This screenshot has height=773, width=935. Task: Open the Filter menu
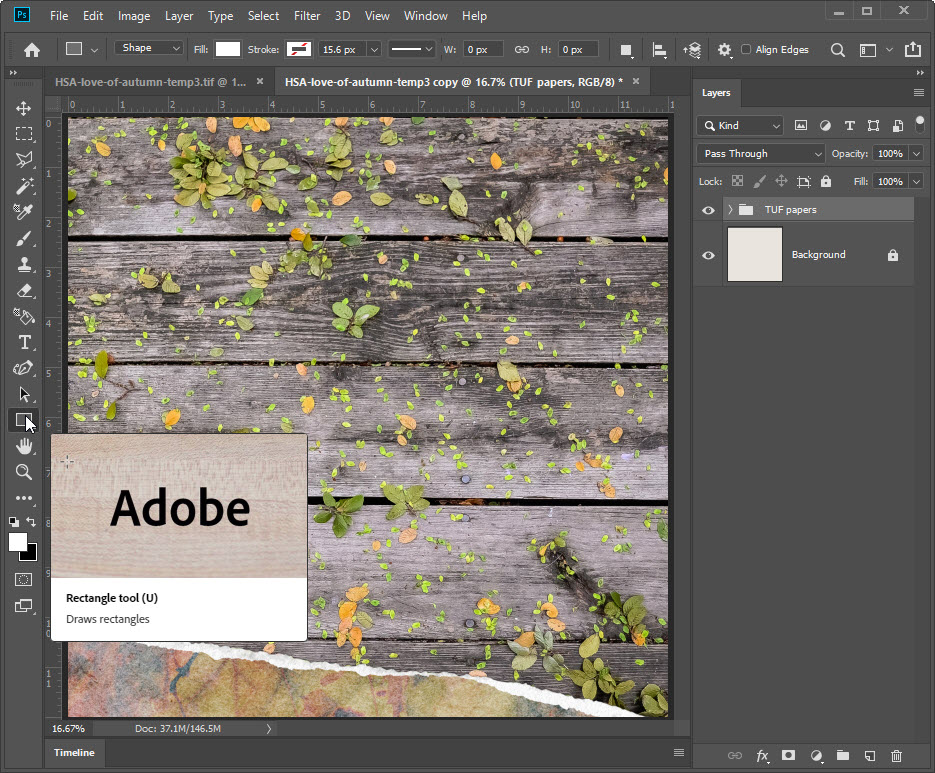pos(307,16)
